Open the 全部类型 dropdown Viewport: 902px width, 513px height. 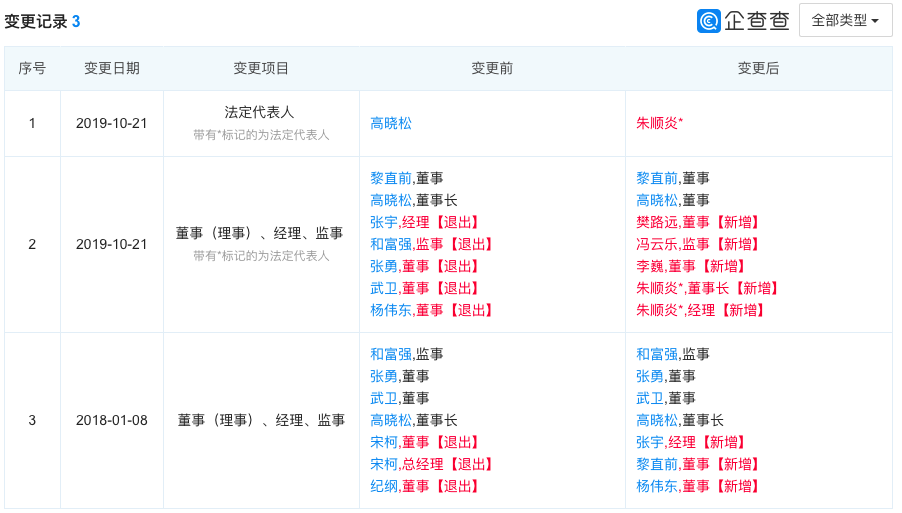[845, 21]
